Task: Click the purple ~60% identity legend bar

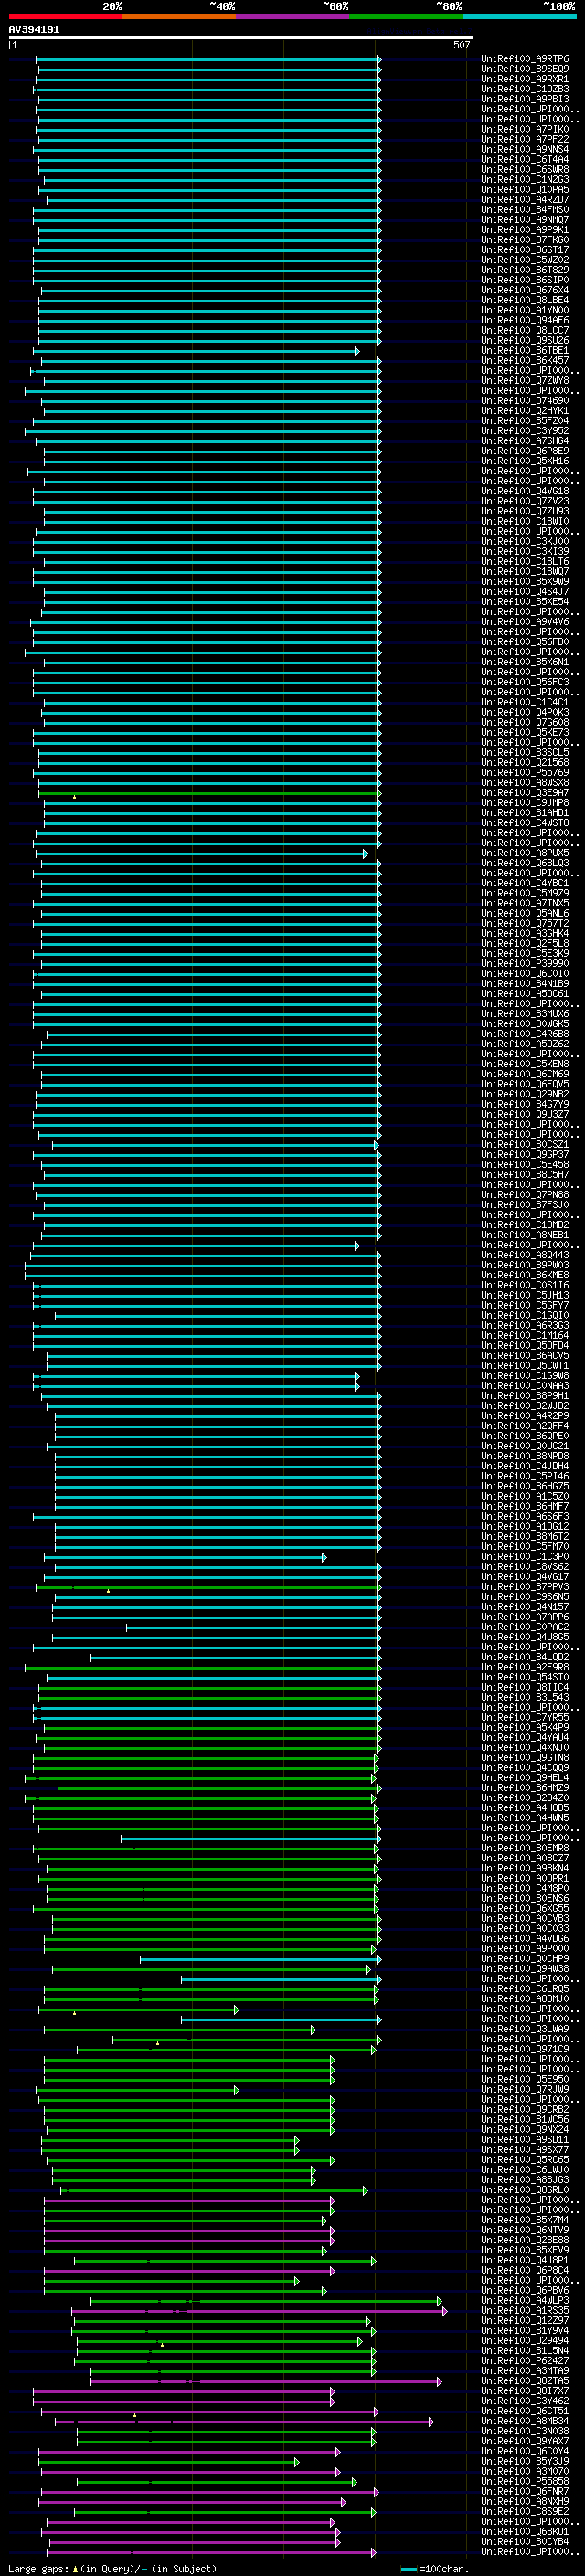Action: point(292,16)
